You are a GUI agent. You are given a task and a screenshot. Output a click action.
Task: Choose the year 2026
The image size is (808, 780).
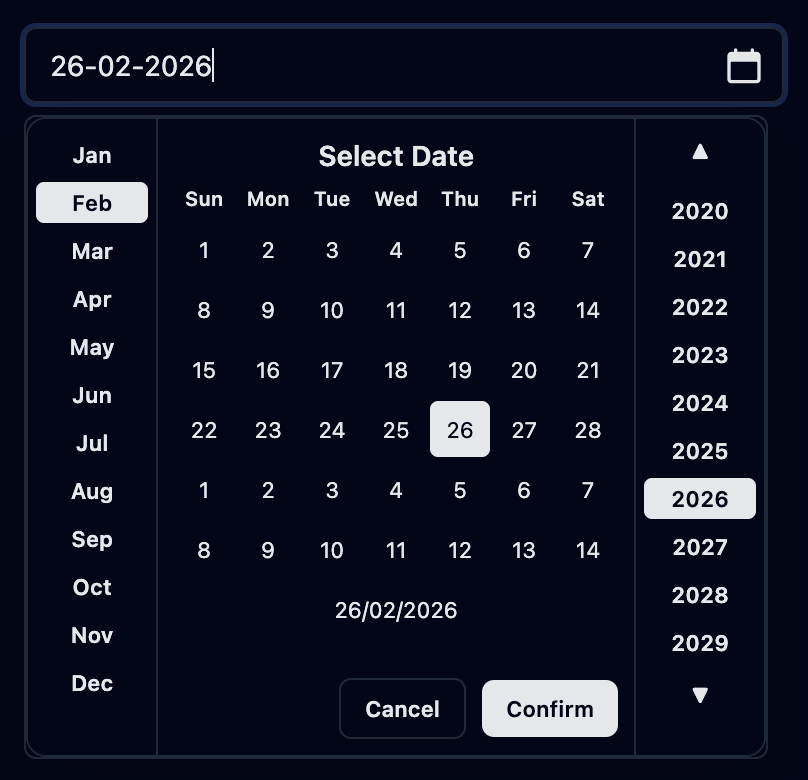699,498
